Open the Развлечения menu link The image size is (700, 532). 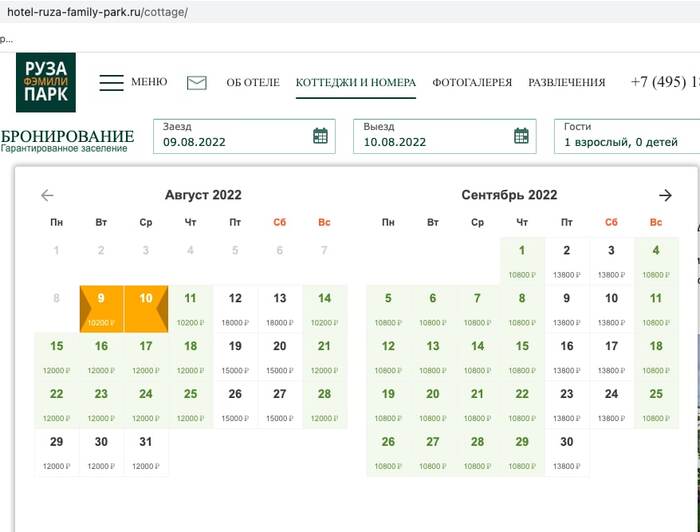point(567,83)
